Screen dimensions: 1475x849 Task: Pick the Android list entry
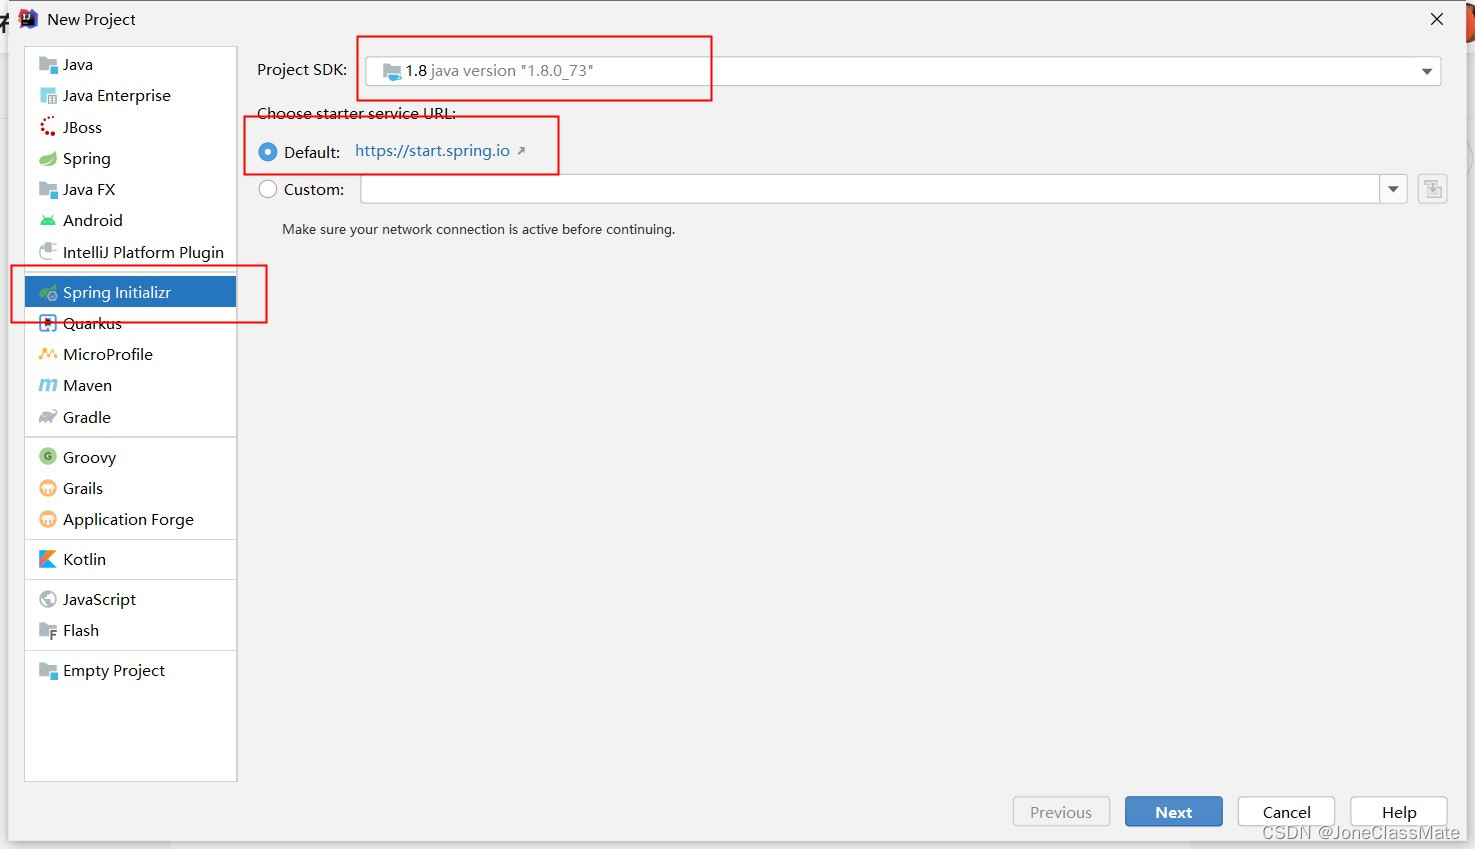[131, 220]
